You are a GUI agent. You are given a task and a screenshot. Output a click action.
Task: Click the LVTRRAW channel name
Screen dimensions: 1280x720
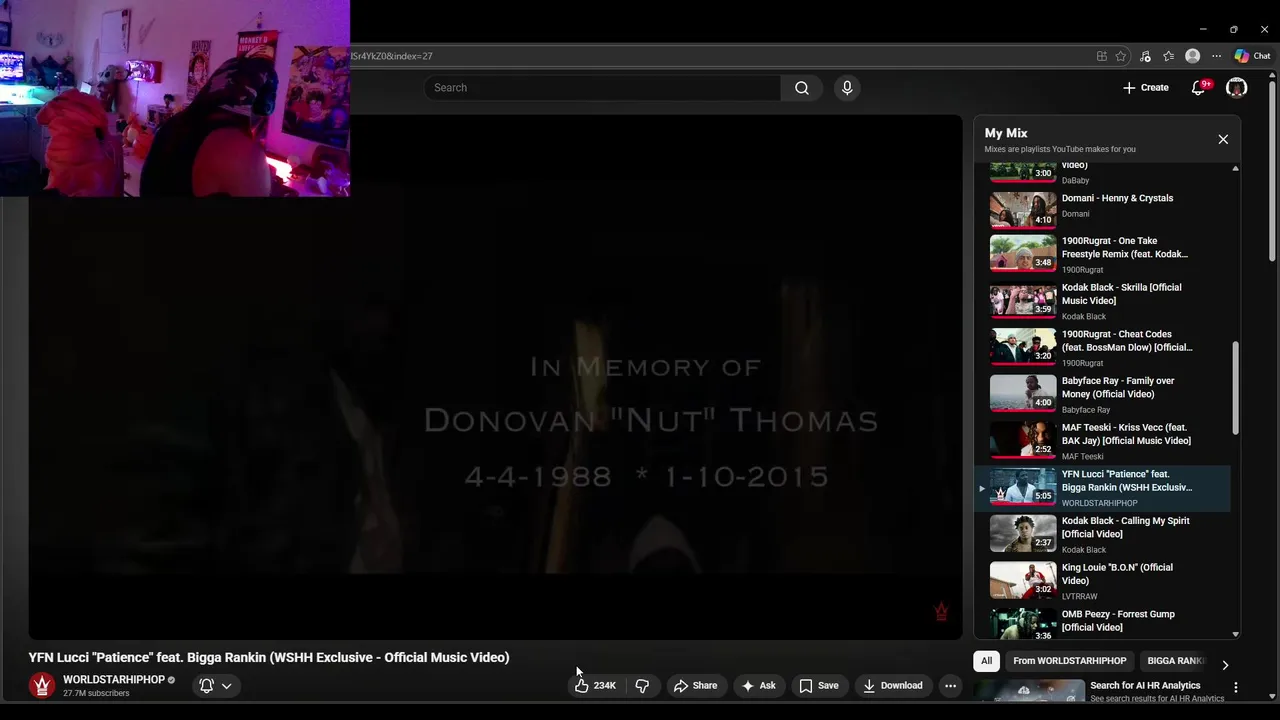coord(1079,597)
